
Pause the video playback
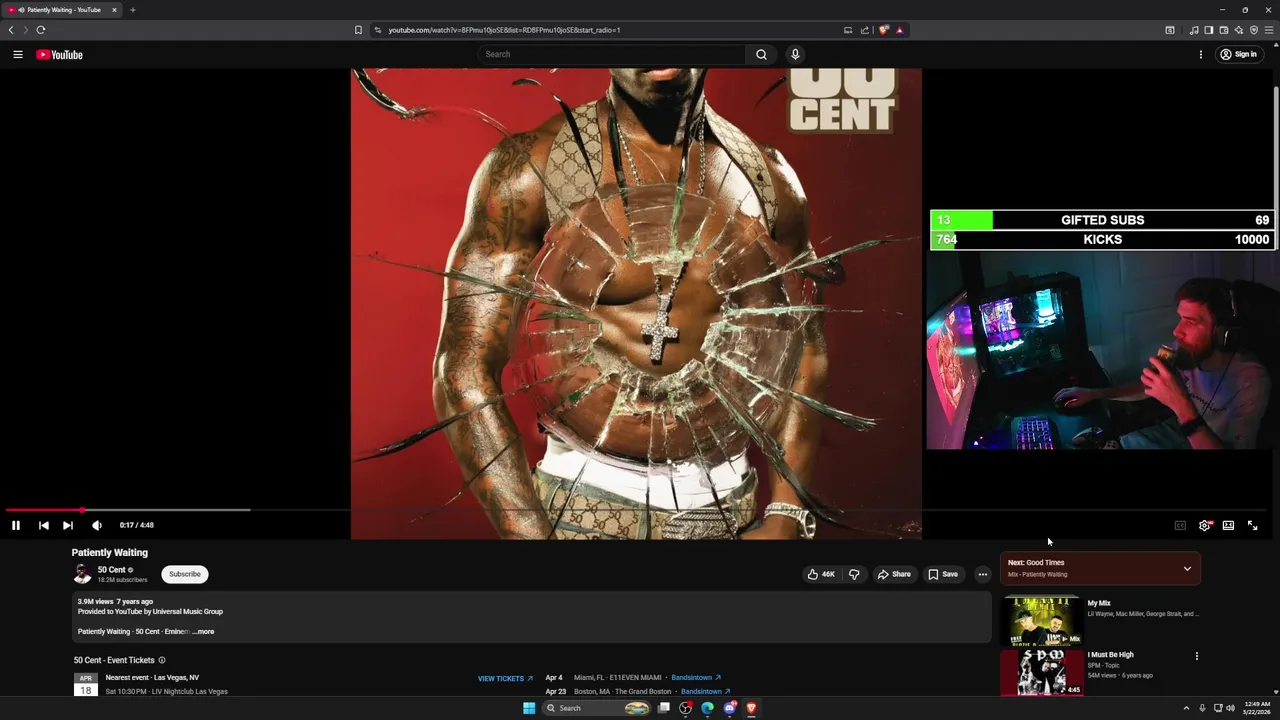pyautogui.click(x=16, y=525)
